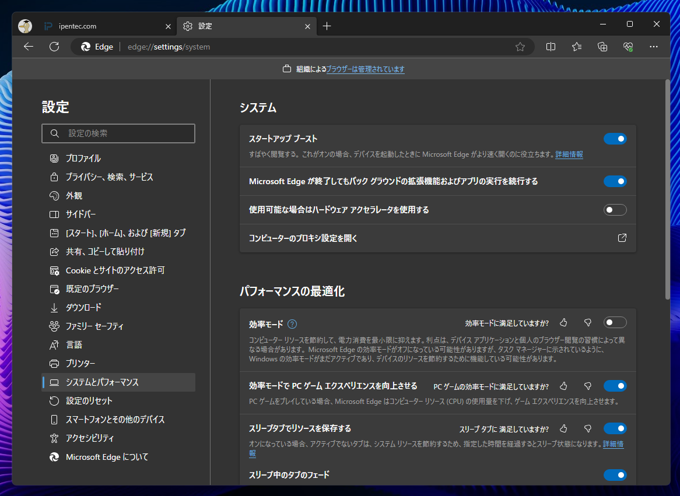
Task: Click コンピューターのプロキシ設定を開く external link icon
Action: [622, 238]
